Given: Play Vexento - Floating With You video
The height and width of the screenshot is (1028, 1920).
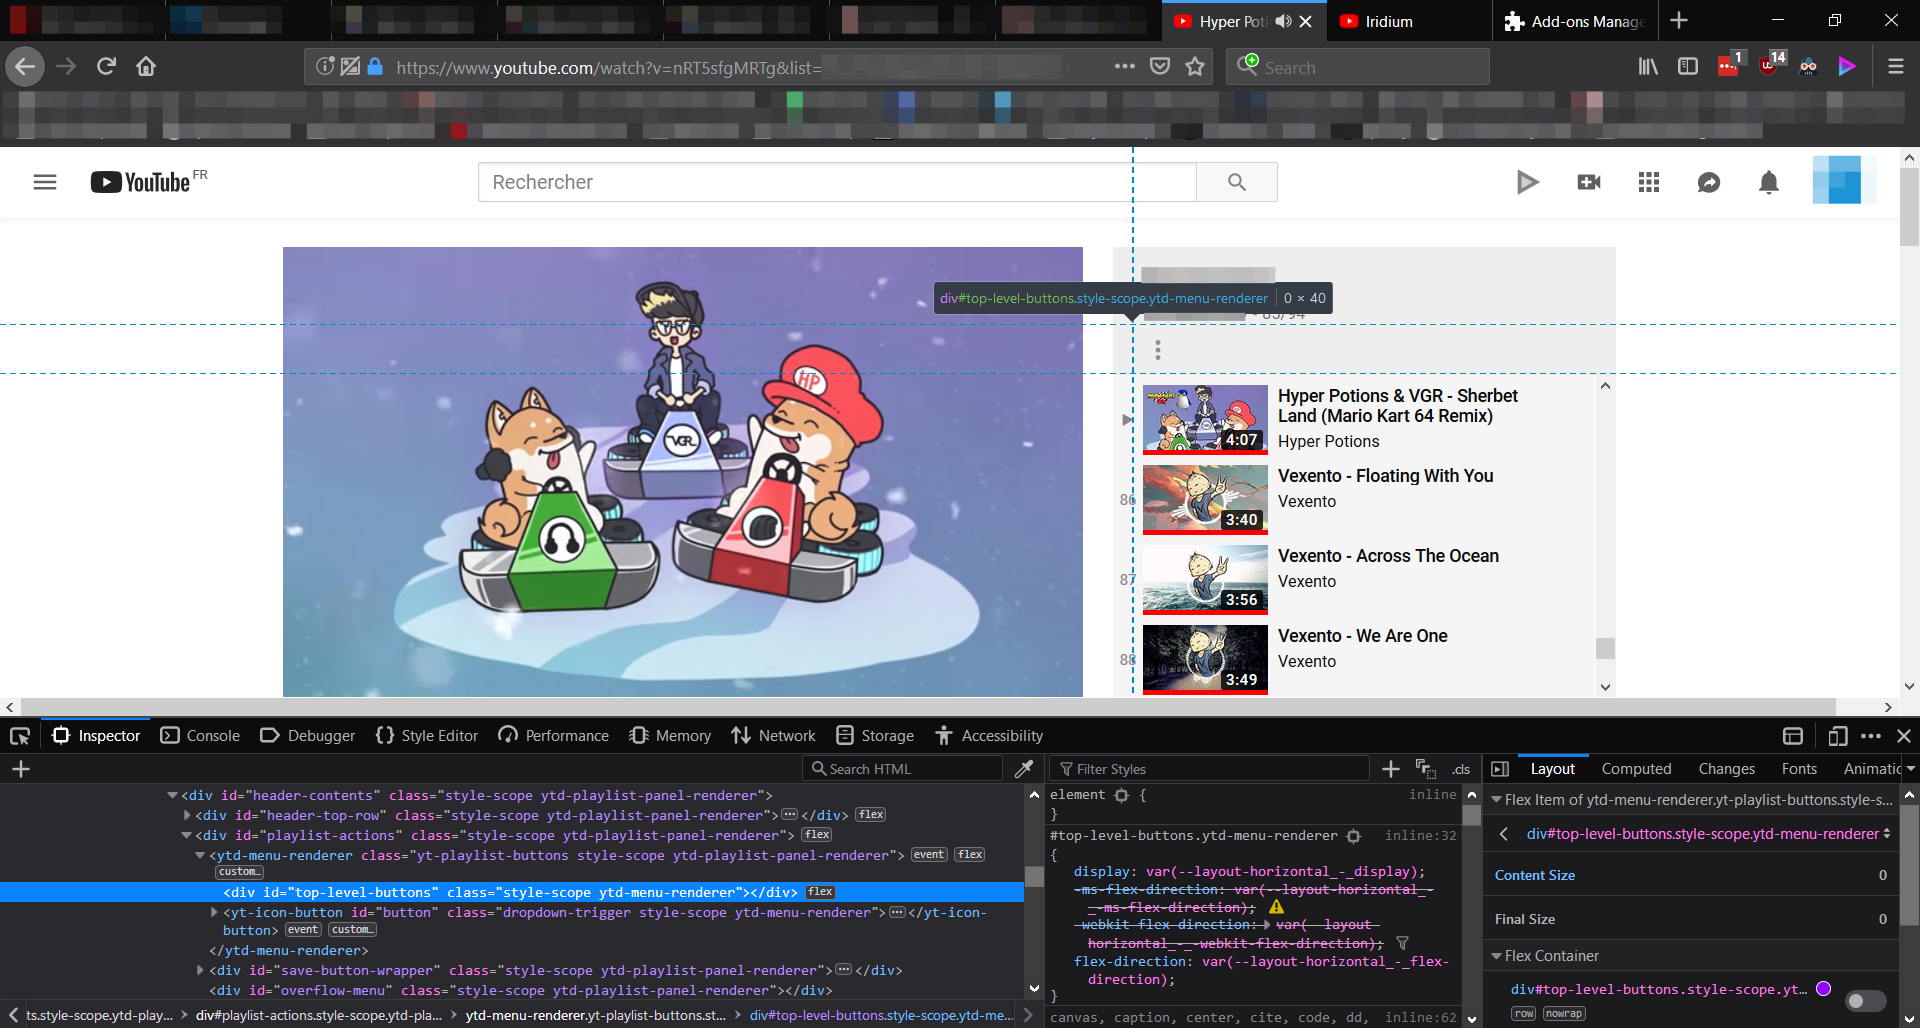Looking at the screenshot, I should [x=1385, y=476].
